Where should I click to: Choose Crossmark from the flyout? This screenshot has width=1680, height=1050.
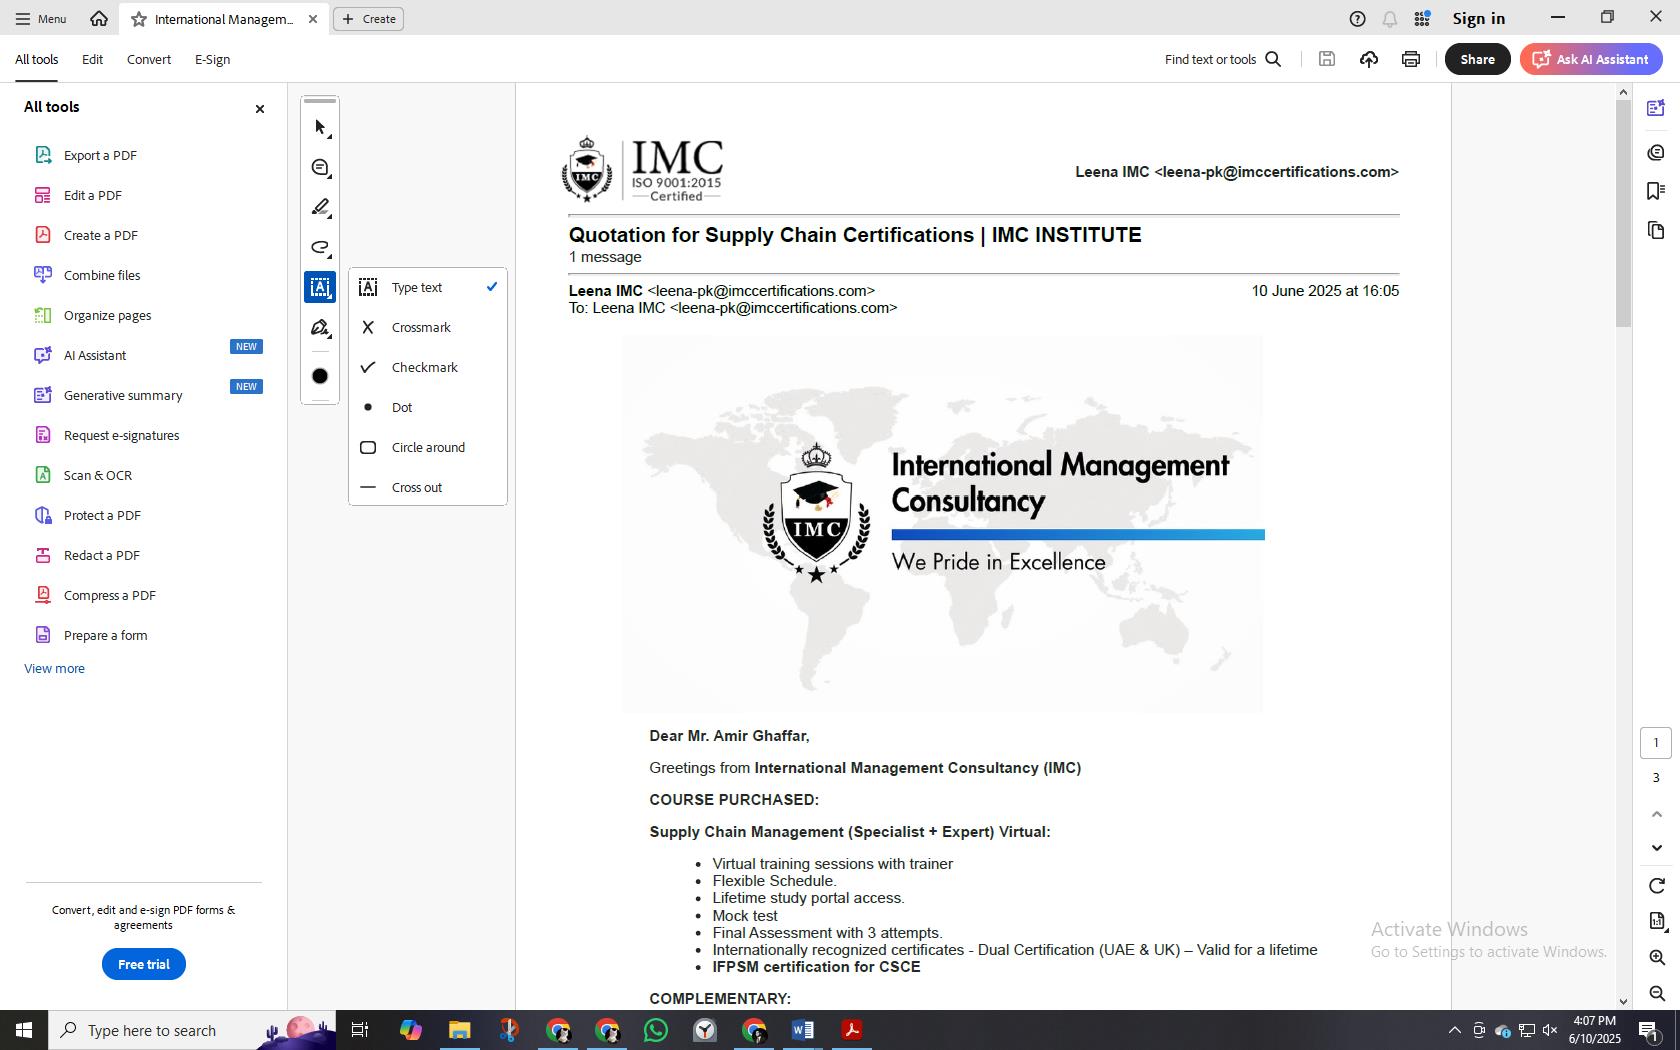click(x=428, y=327)
